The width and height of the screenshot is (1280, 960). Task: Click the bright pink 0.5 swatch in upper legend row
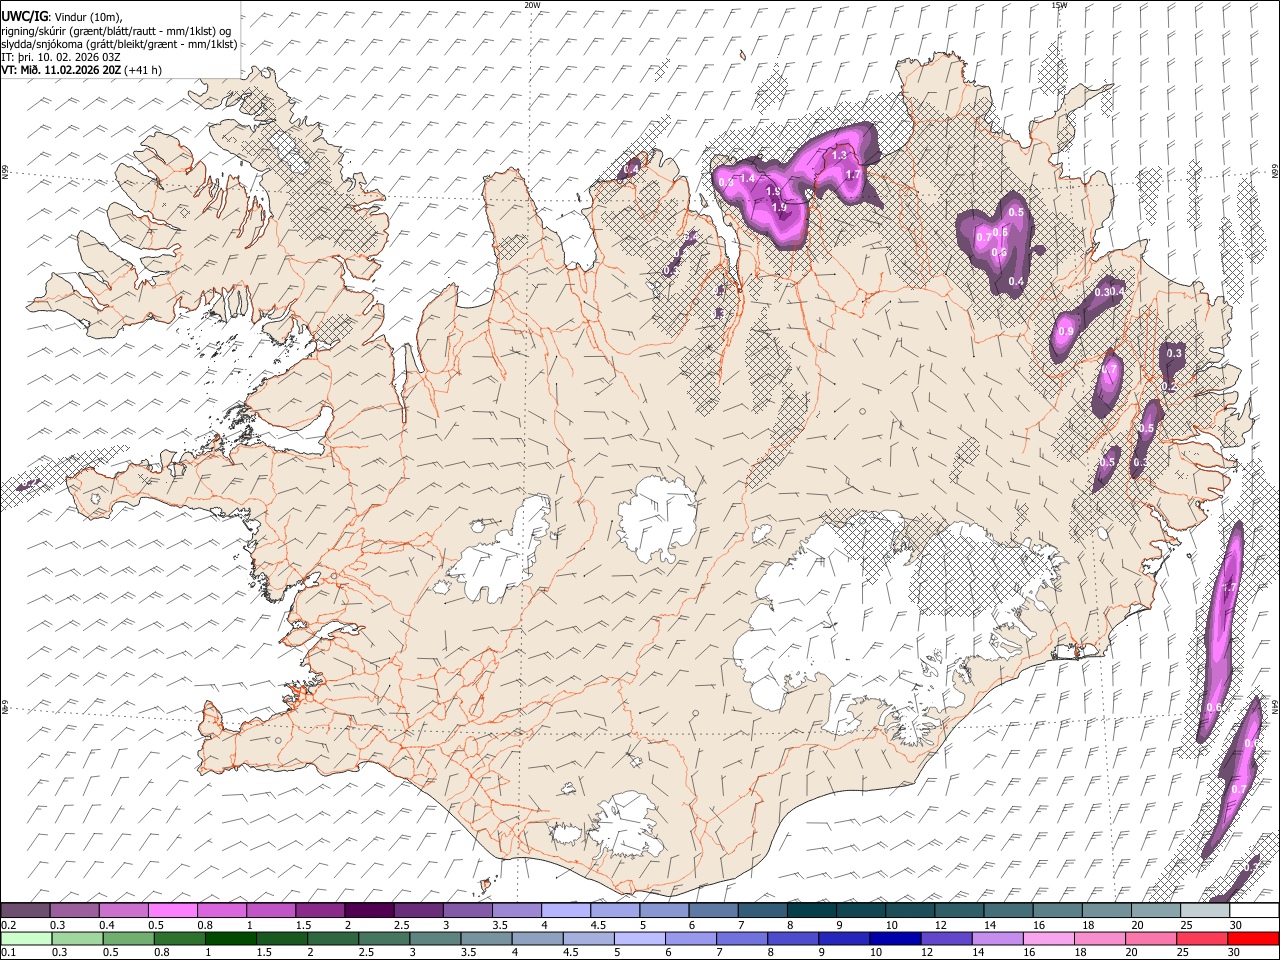pos(173,910)
